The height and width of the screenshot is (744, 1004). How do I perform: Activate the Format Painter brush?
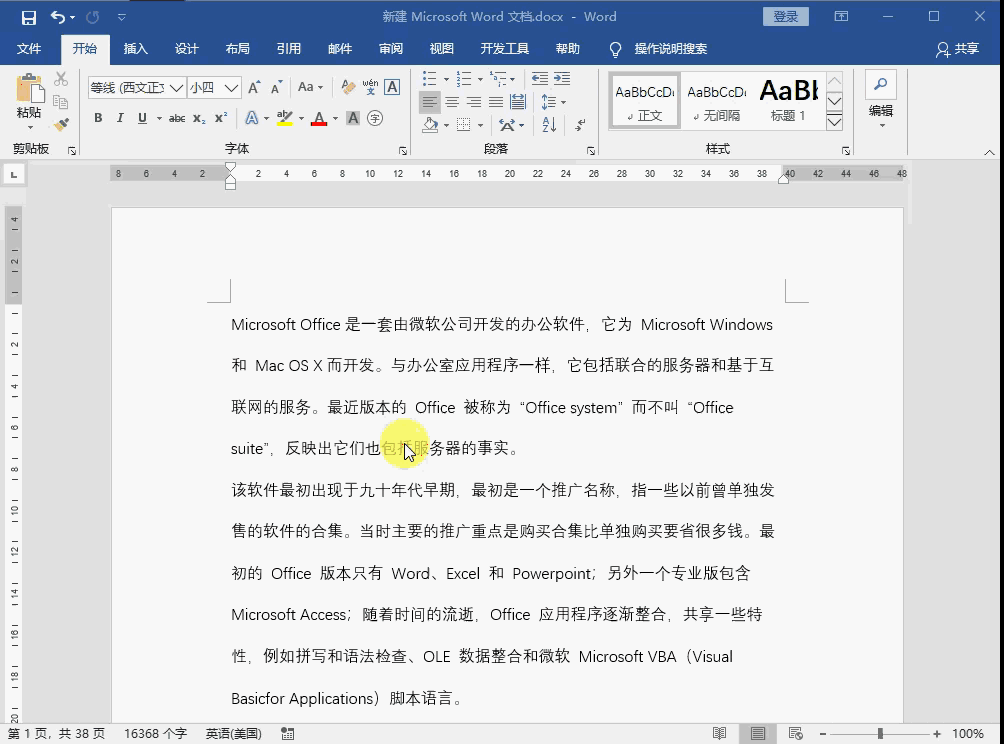61,125
